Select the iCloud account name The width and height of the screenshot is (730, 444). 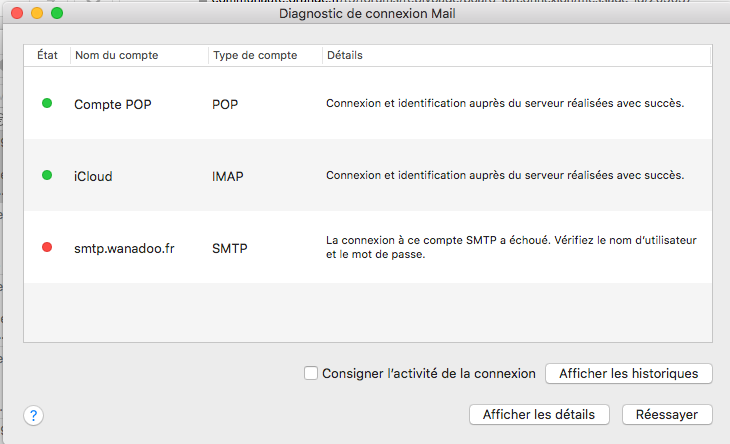tap(93, 176)
